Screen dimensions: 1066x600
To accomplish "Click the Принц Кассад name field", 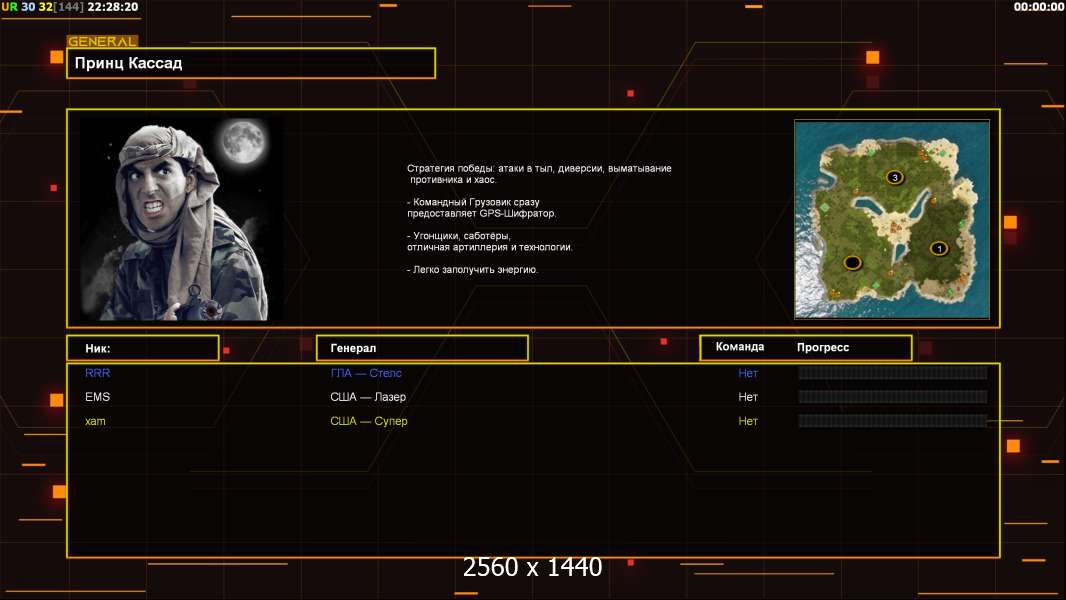I will coord(250,63).
